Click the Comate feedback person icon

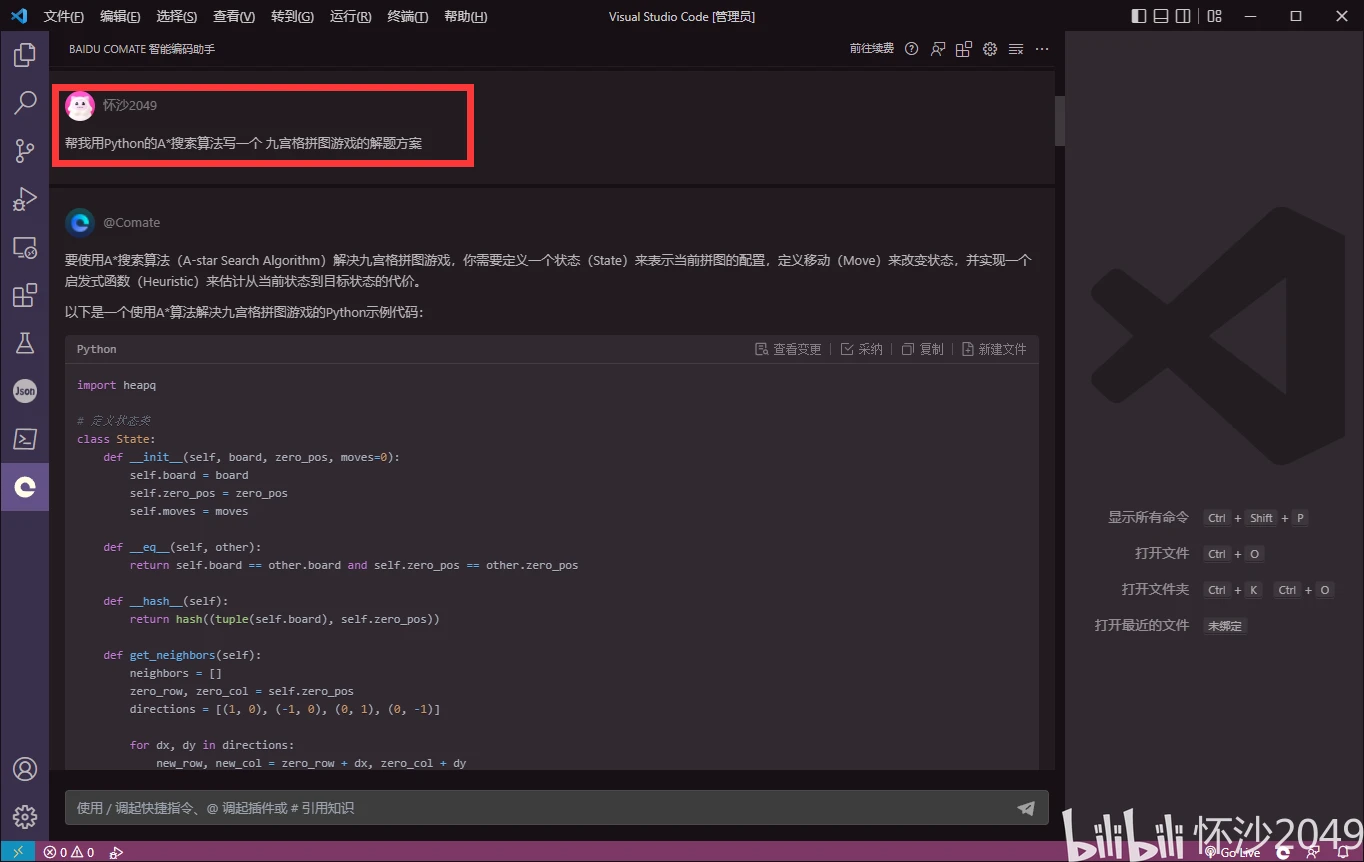[938, 49]
